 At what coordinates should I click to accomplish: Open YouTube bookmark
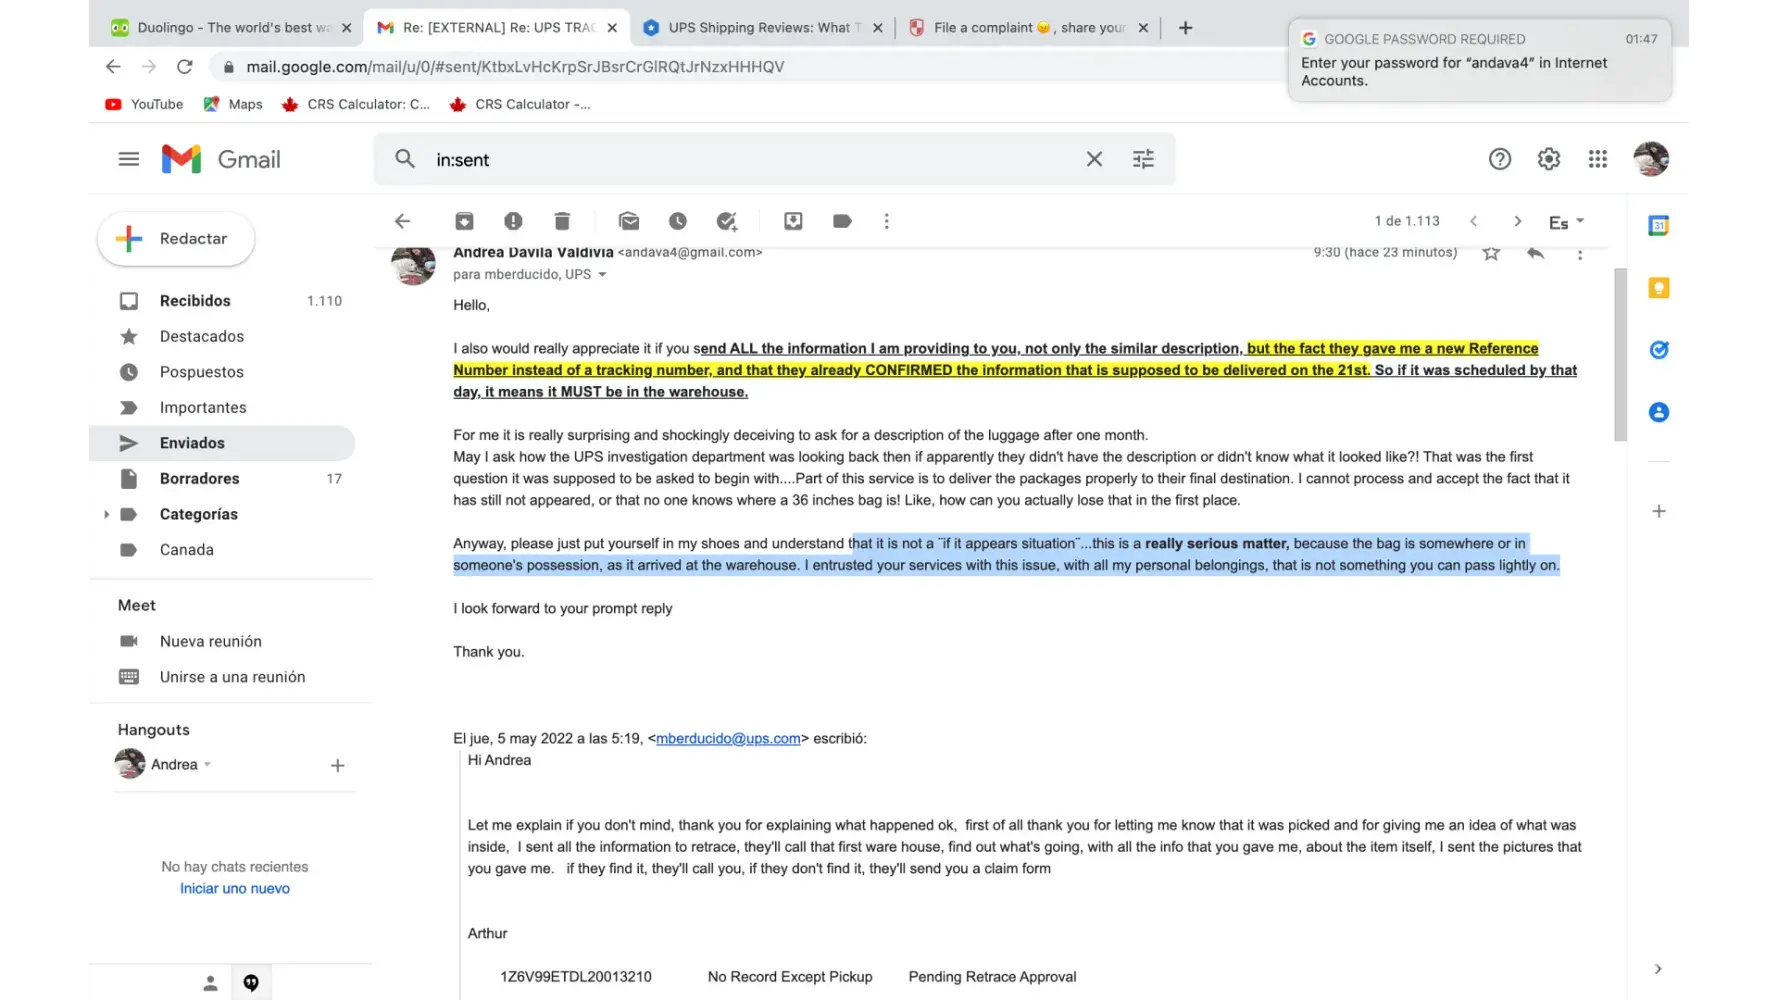144,104
